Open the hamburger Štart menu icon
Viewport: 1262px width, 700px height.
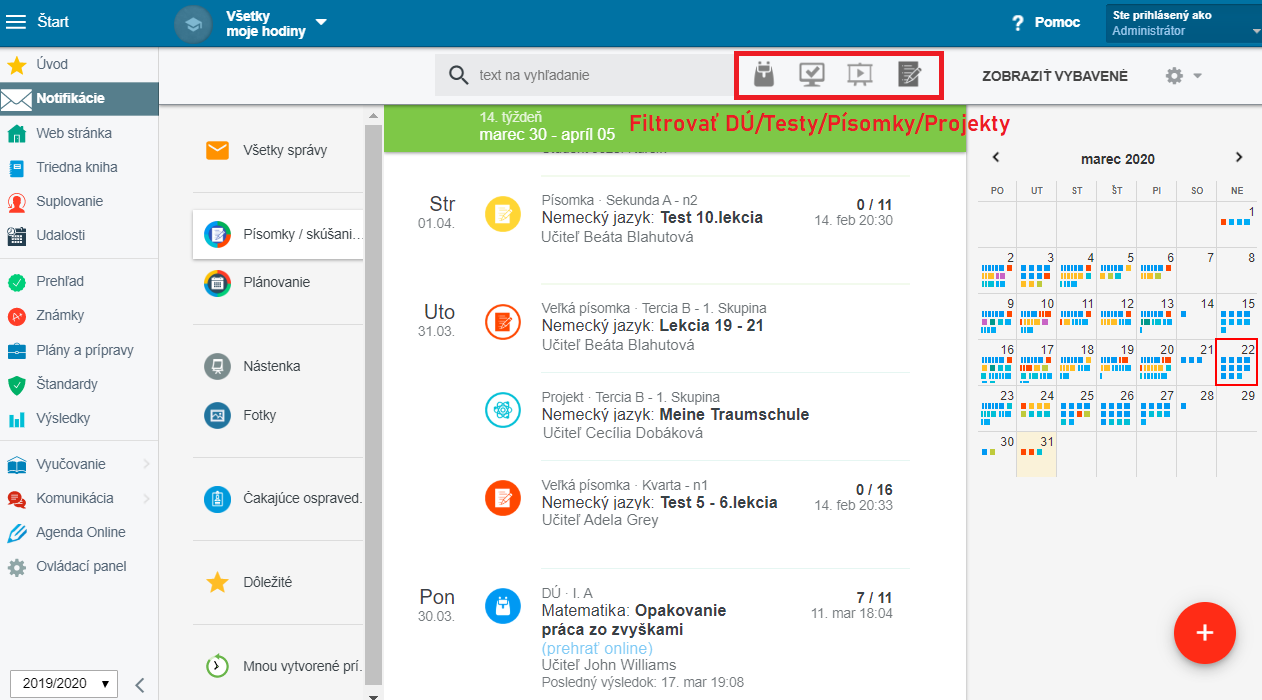[18, 21]
